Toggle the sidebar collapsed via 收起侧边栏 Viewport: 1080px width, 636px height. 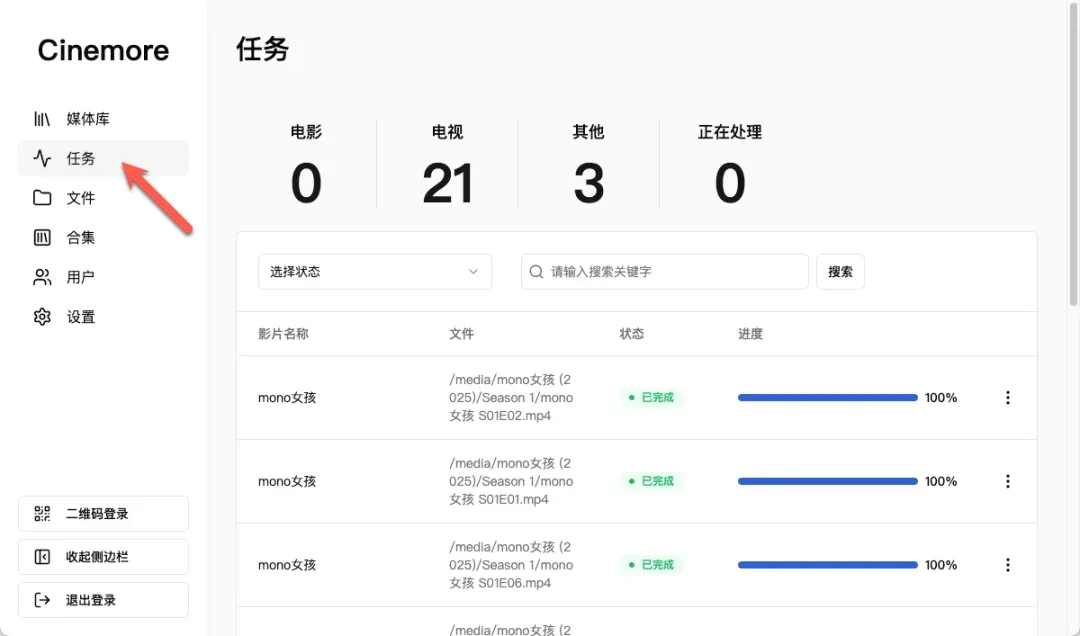coord(42,556)
